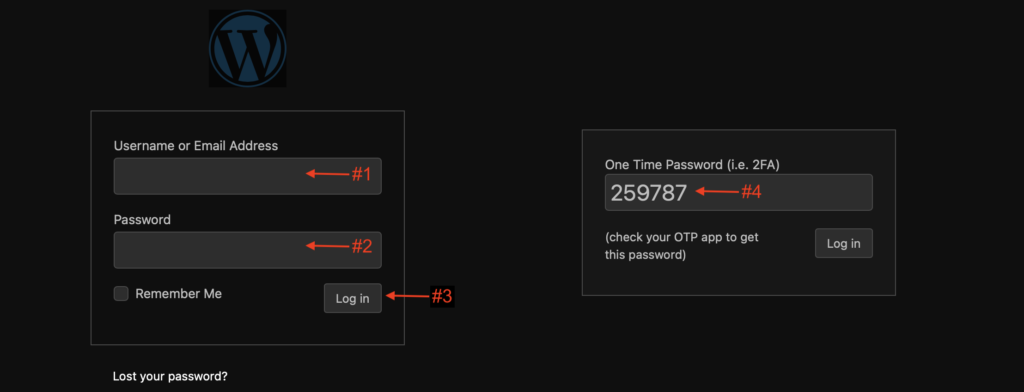Click the red #3 annotation marker
The image size is (1024, 392).
441,296
